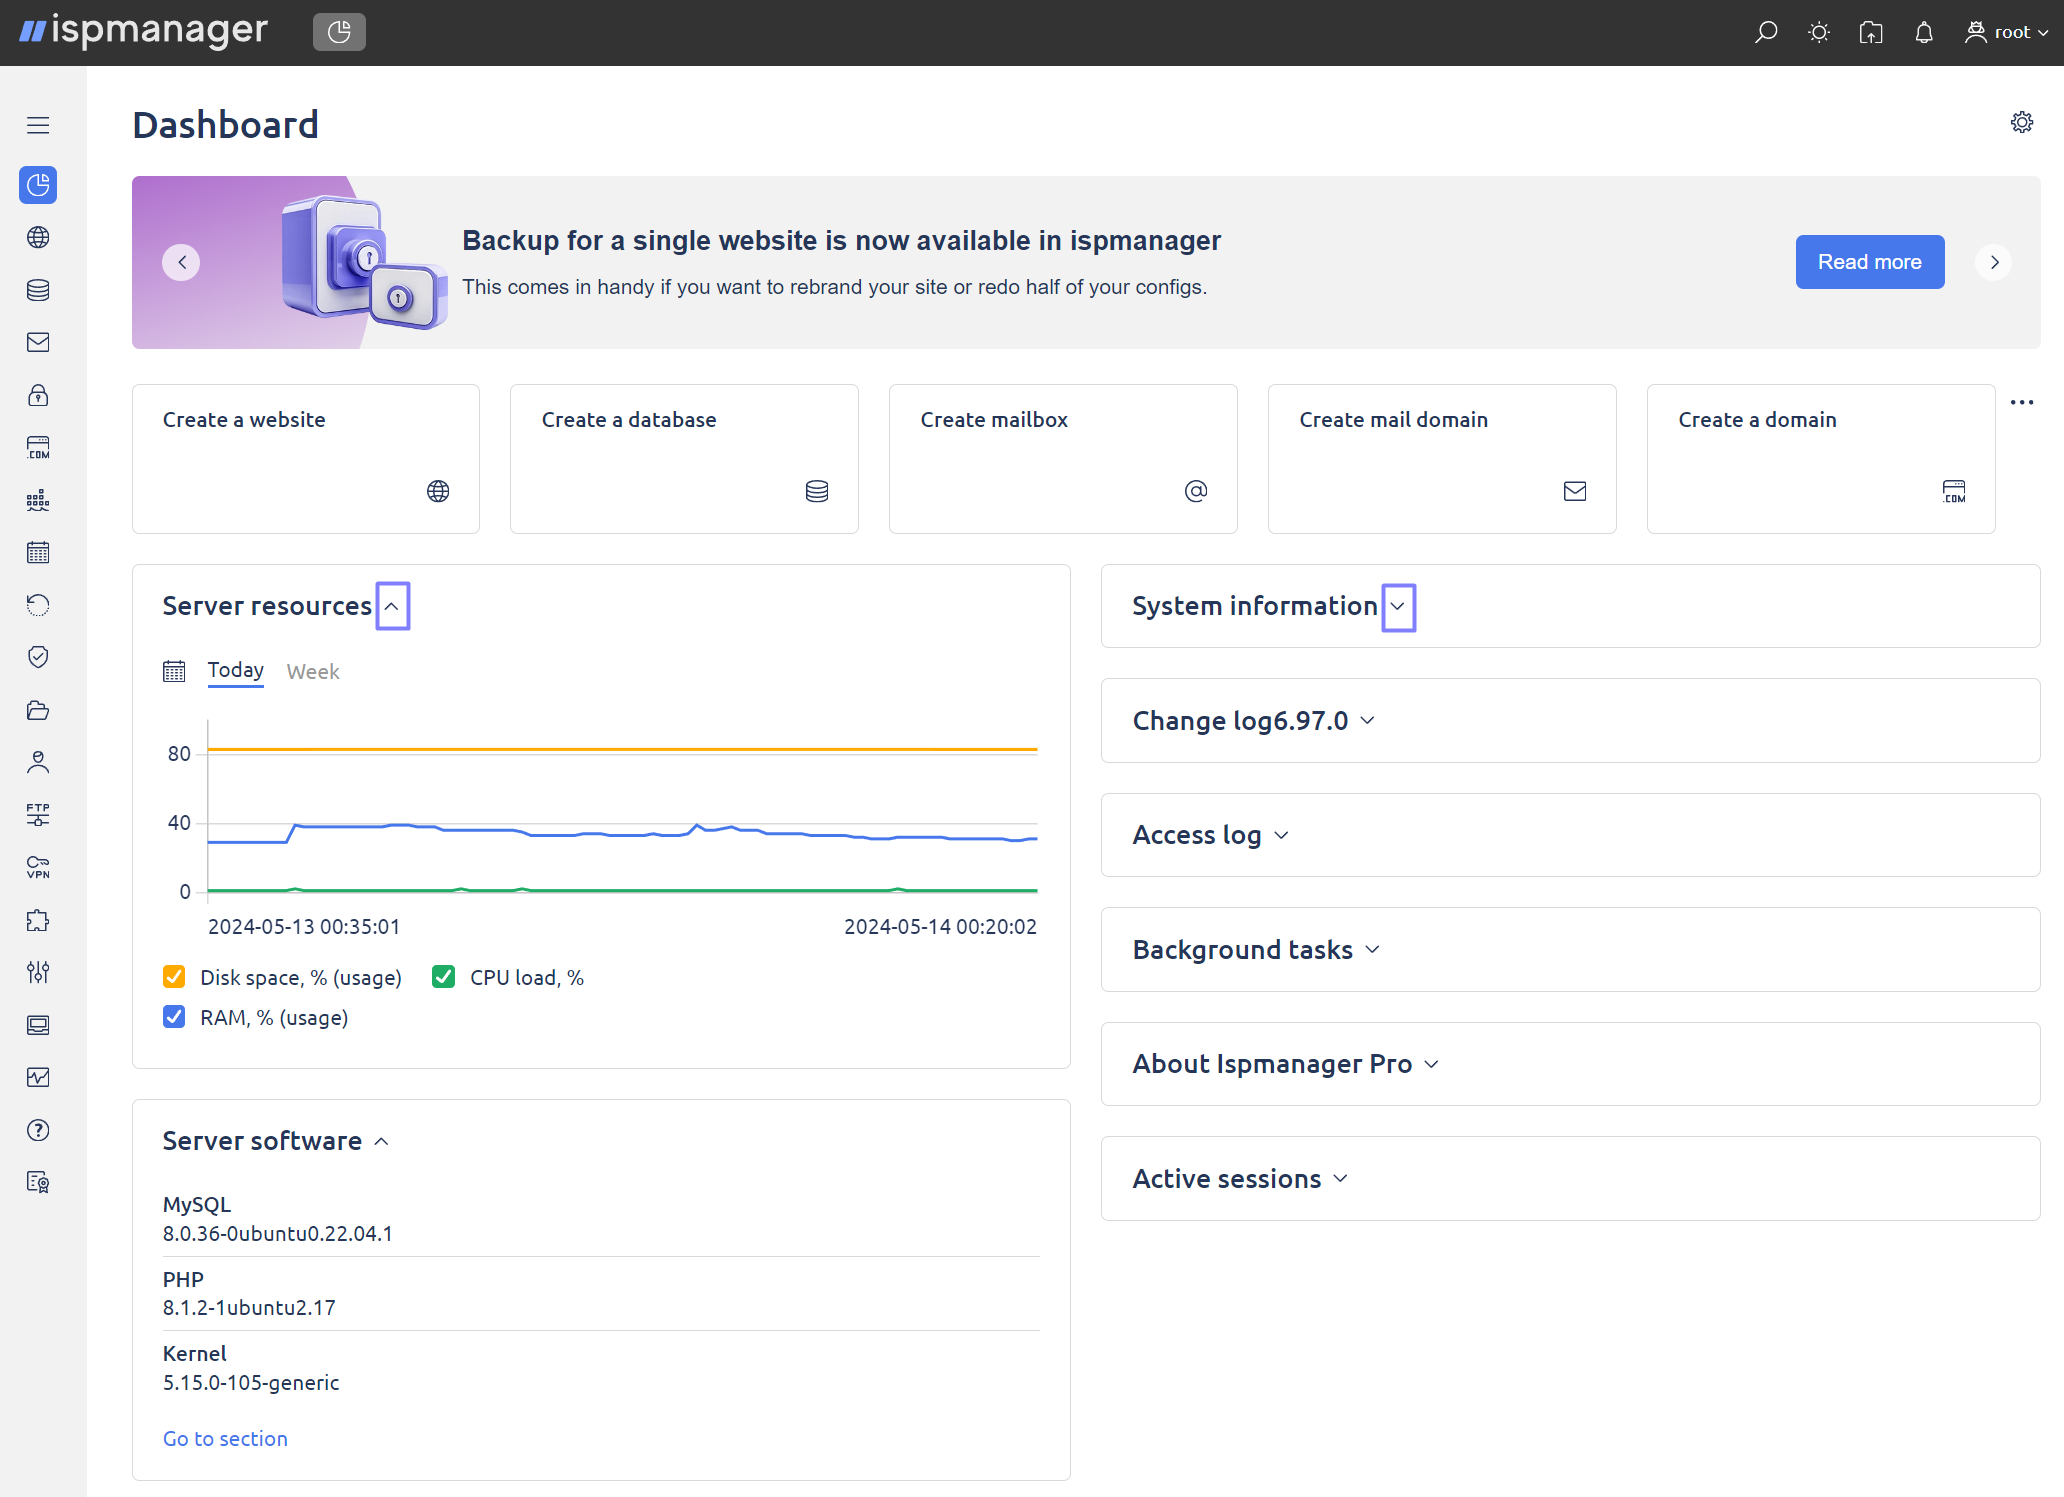2064x1497 pixels.
Task: Collapse the Server software panel
Action: point(382,1141)
